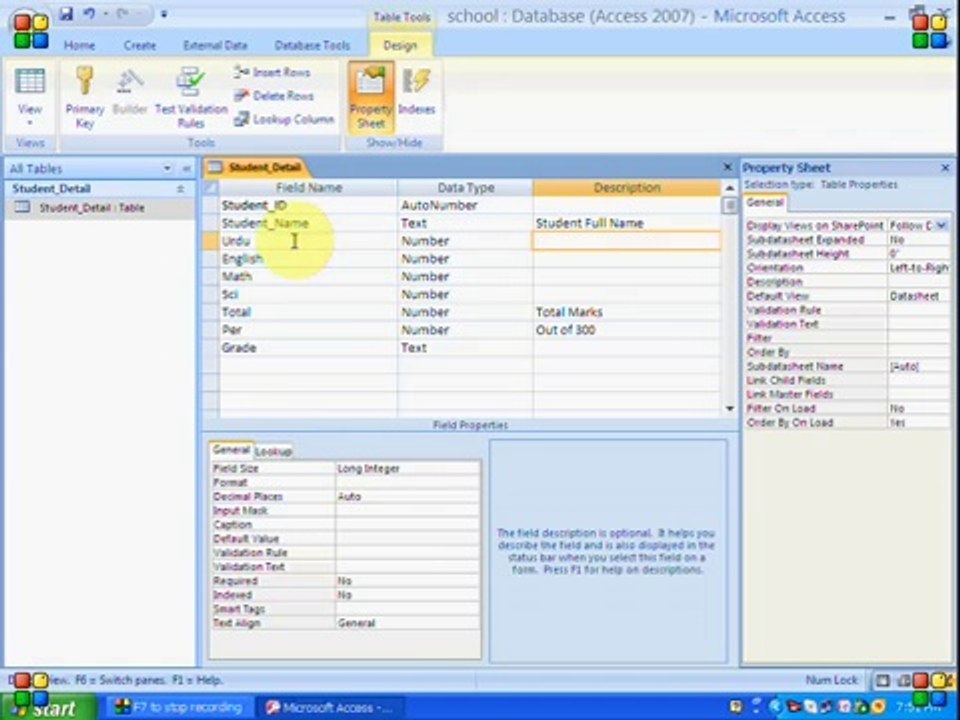
Task: Click the Sci field name
Action: coord(230,294)
